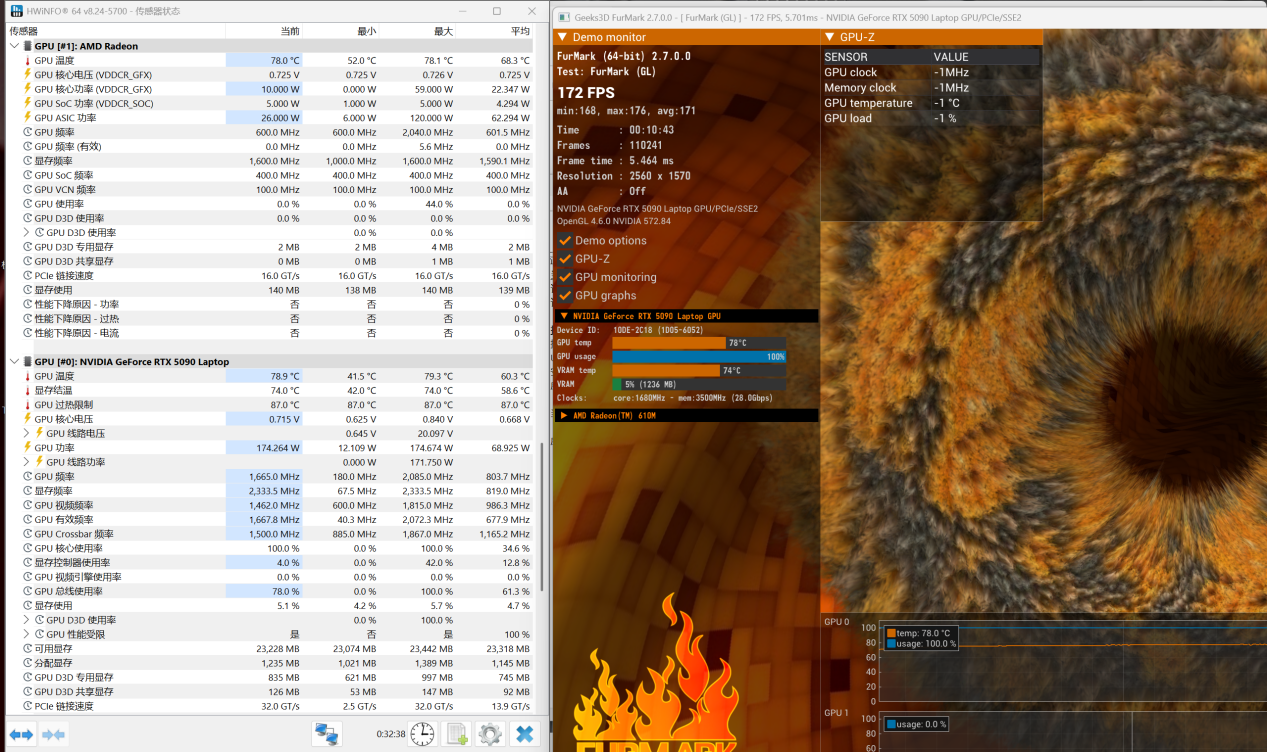The width and height of the screenshot is (1267, 752).
Task: Click the 平均 column header
Action: coord(520,31)
